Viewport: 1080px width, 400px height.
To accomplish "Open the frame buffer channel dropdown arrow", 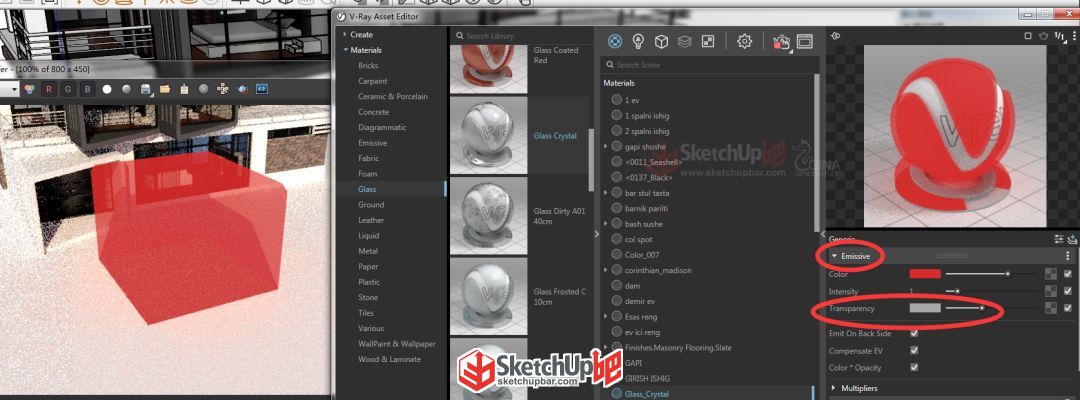I will (12, 90).
